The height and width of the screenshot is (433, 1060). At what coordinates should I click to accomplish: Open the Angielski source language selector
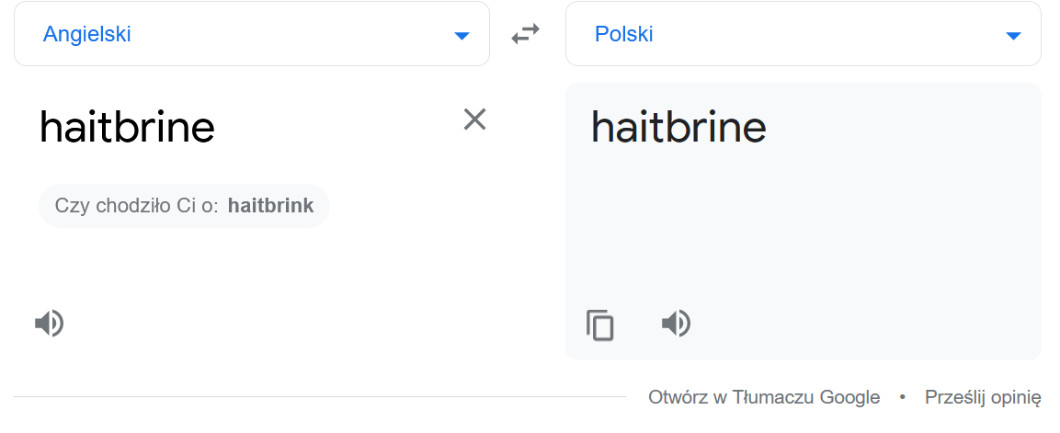click(250, 34)
